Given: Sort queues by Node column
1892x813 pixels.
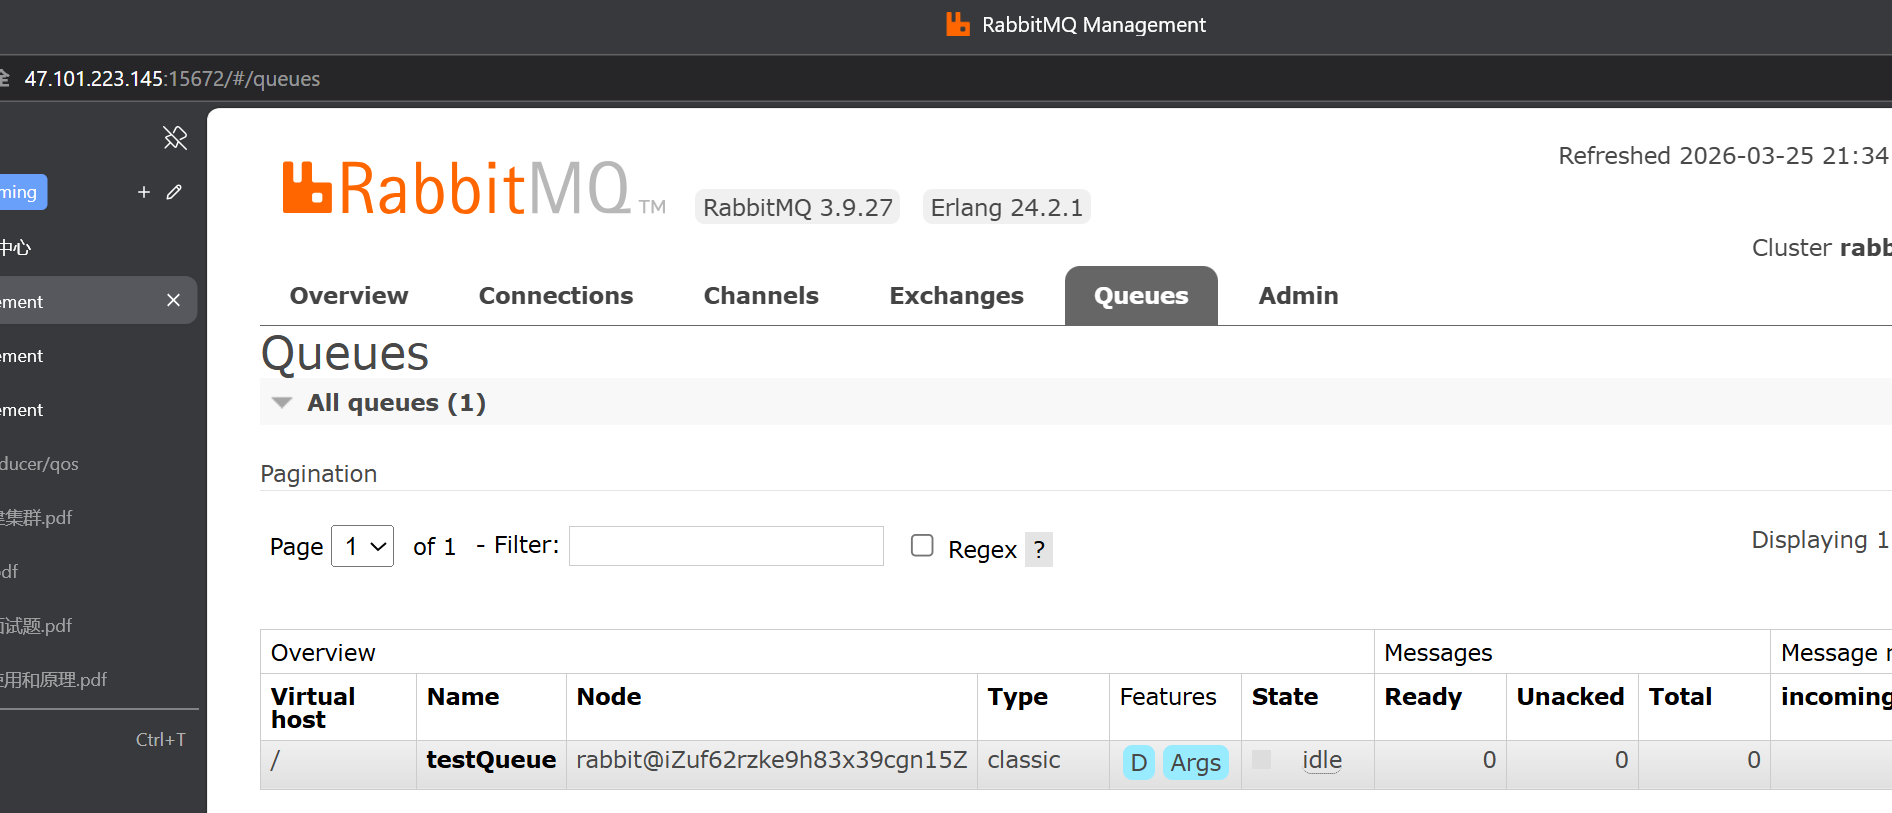Looking at the screenshot, I should point(609,697).
